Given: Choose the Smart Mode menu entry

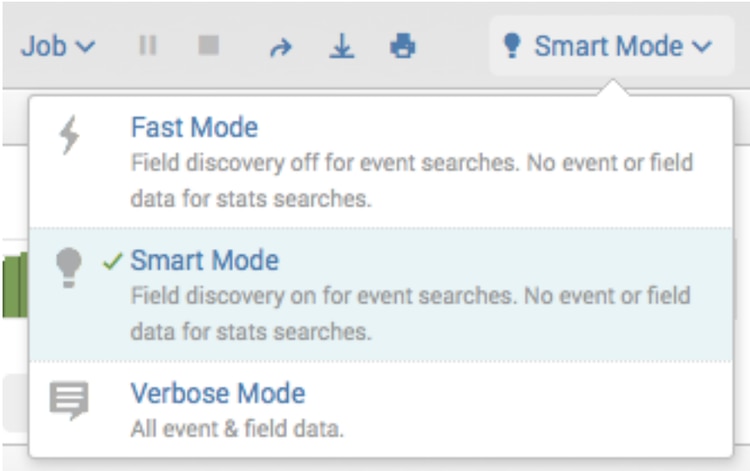Looking at the screenshot, I should (x=205, y=262).
